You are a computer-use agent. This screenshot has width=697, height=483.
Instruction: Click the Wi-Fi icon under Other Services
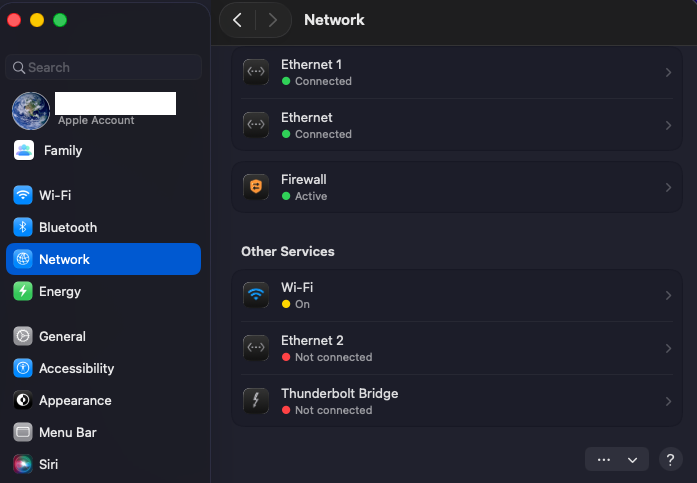pos(256,295)
